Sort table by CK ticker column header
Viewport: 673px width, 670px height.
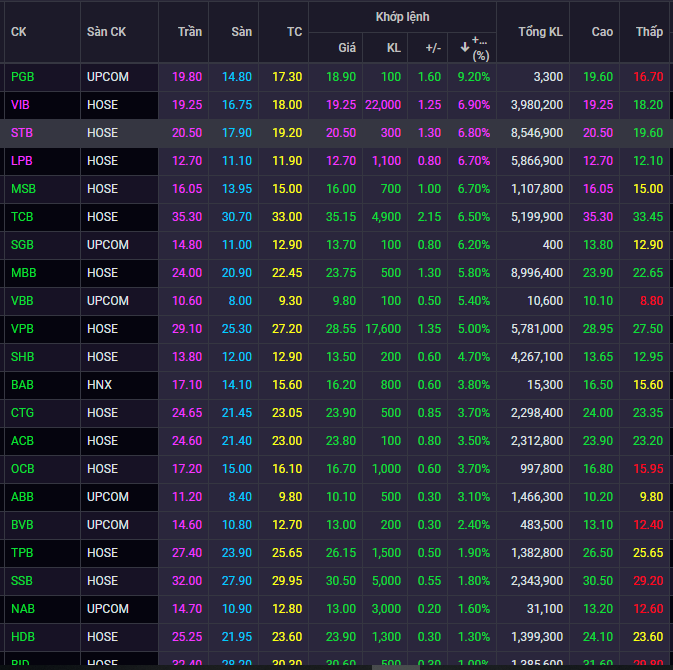click(18, 32)
